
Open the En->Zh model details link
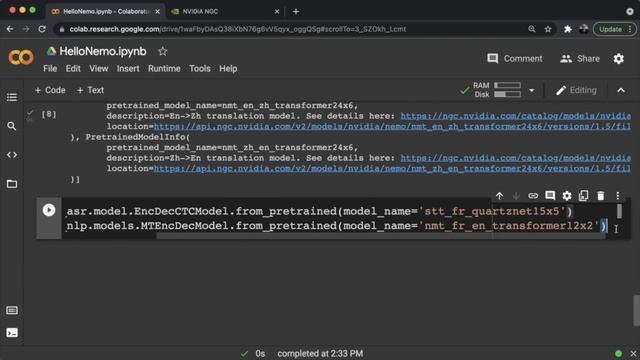(516, 116)
